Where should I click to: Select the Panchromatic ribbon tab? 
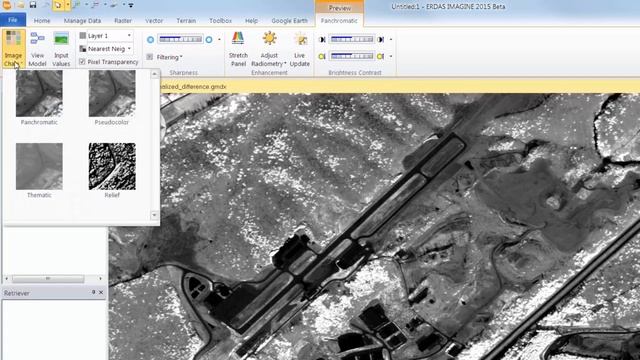[339, 20]
